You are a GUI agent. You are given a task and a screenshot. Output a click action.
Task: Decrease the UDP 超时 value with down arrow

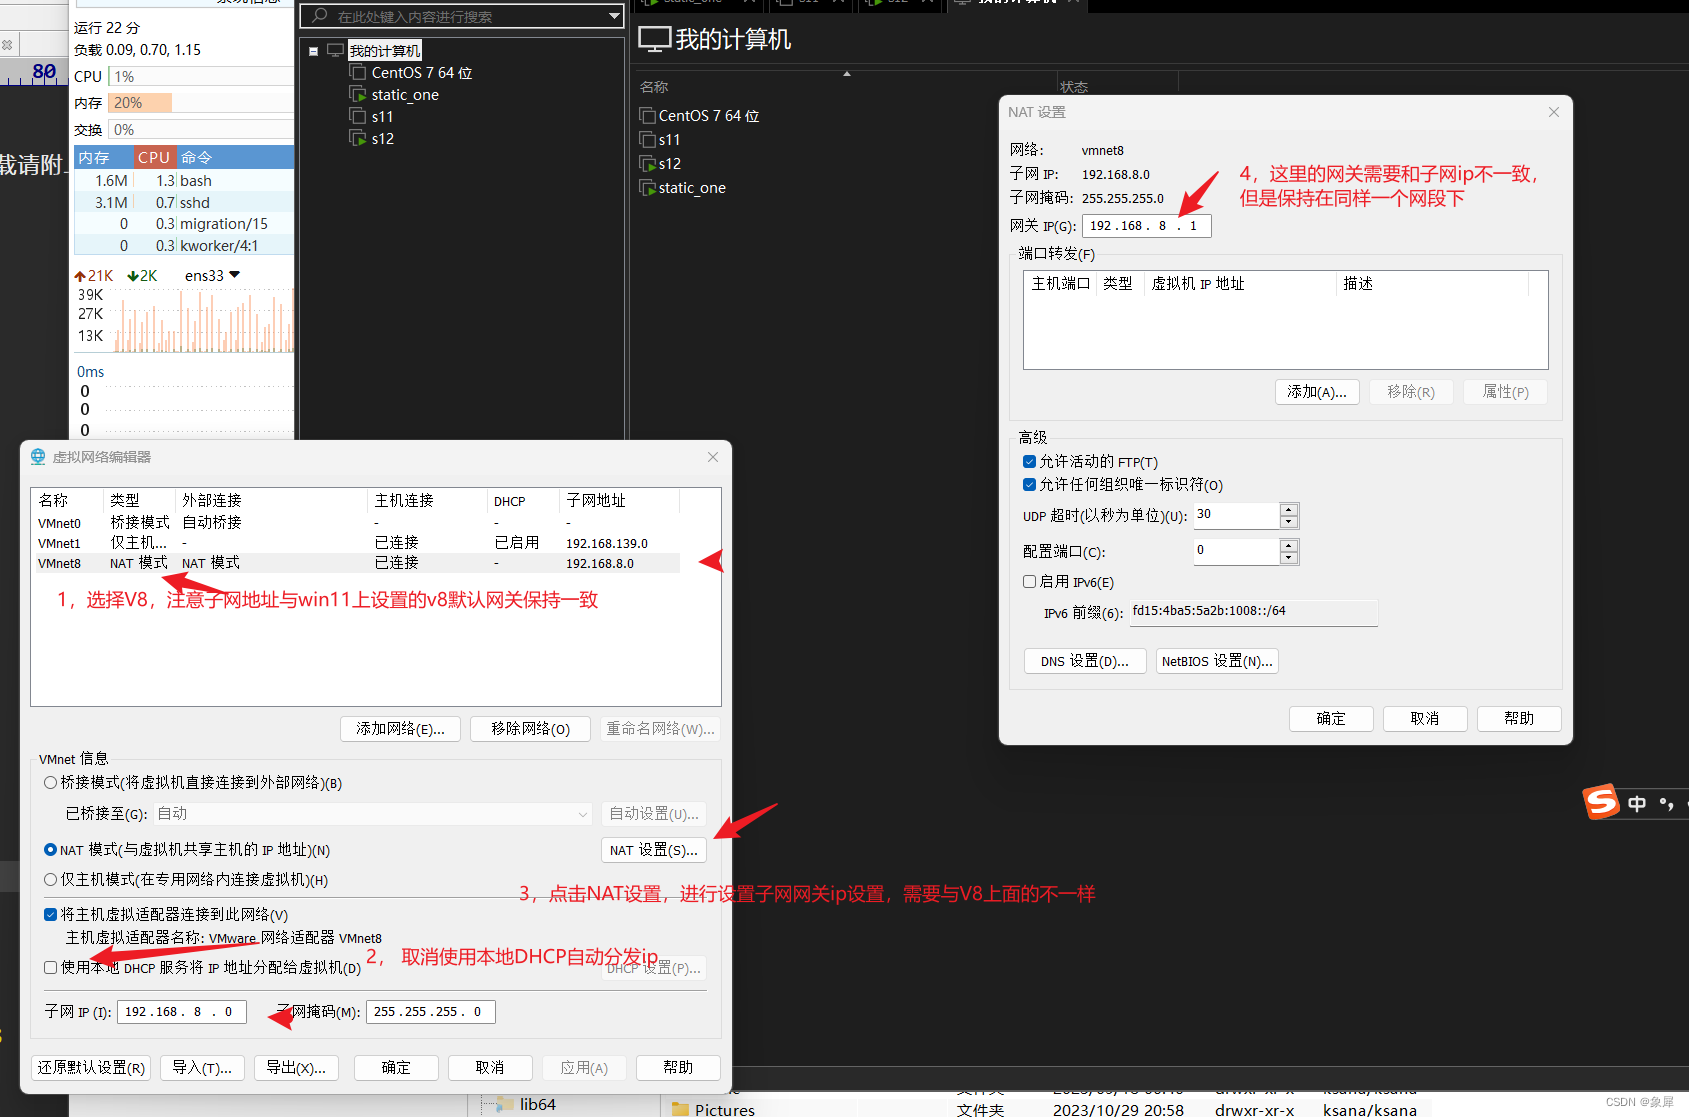(1289, 522)
